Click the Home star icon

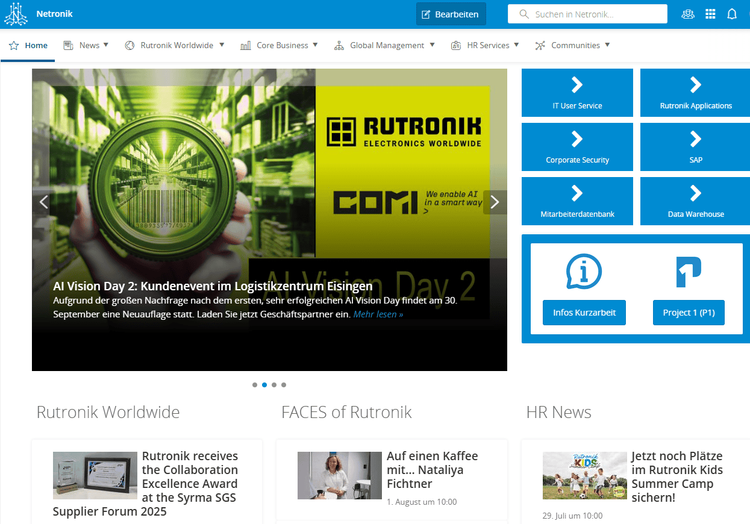[x=14, y=45]
